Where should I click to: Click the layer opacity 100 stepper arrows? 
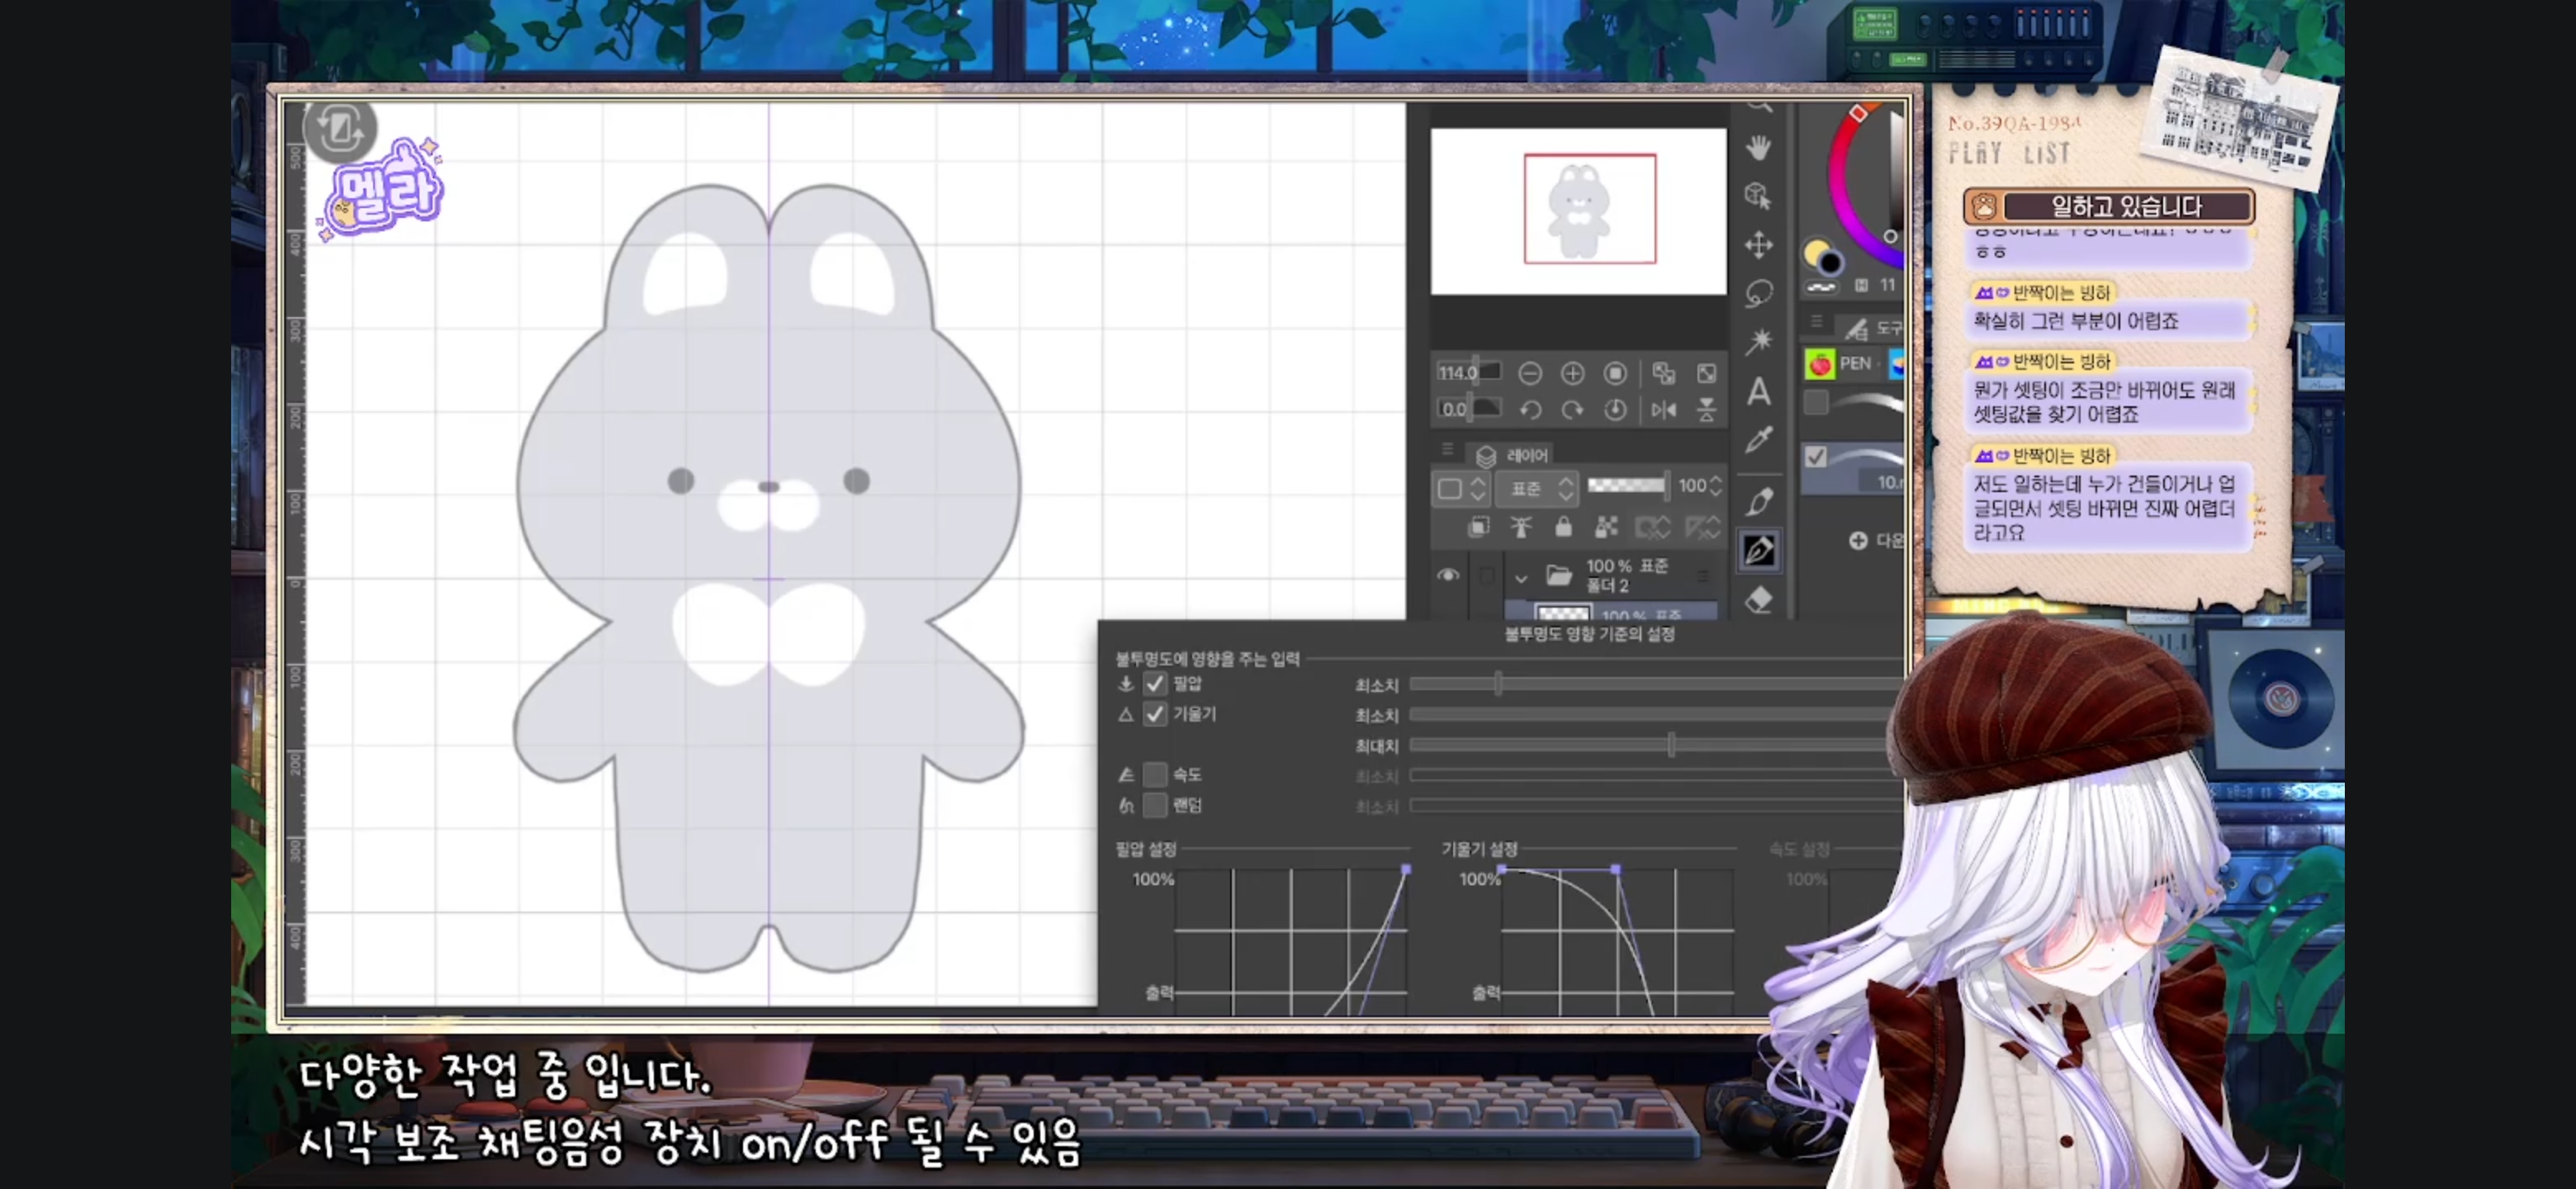(1715, 486)
